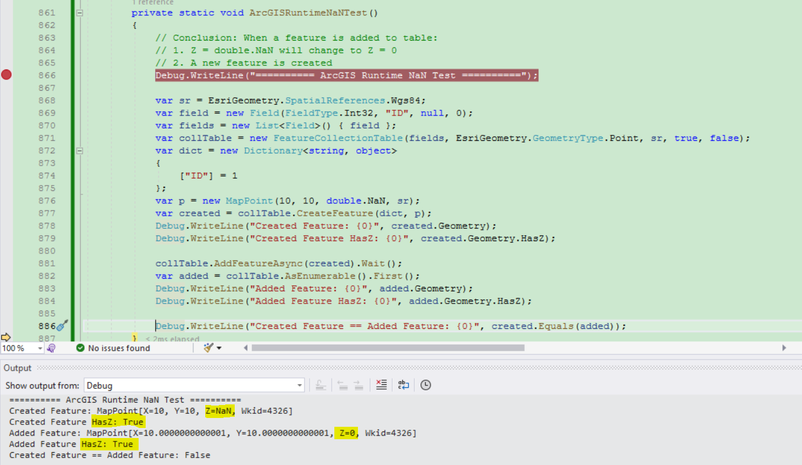Click Find Message in Code icon in Output

321,385
